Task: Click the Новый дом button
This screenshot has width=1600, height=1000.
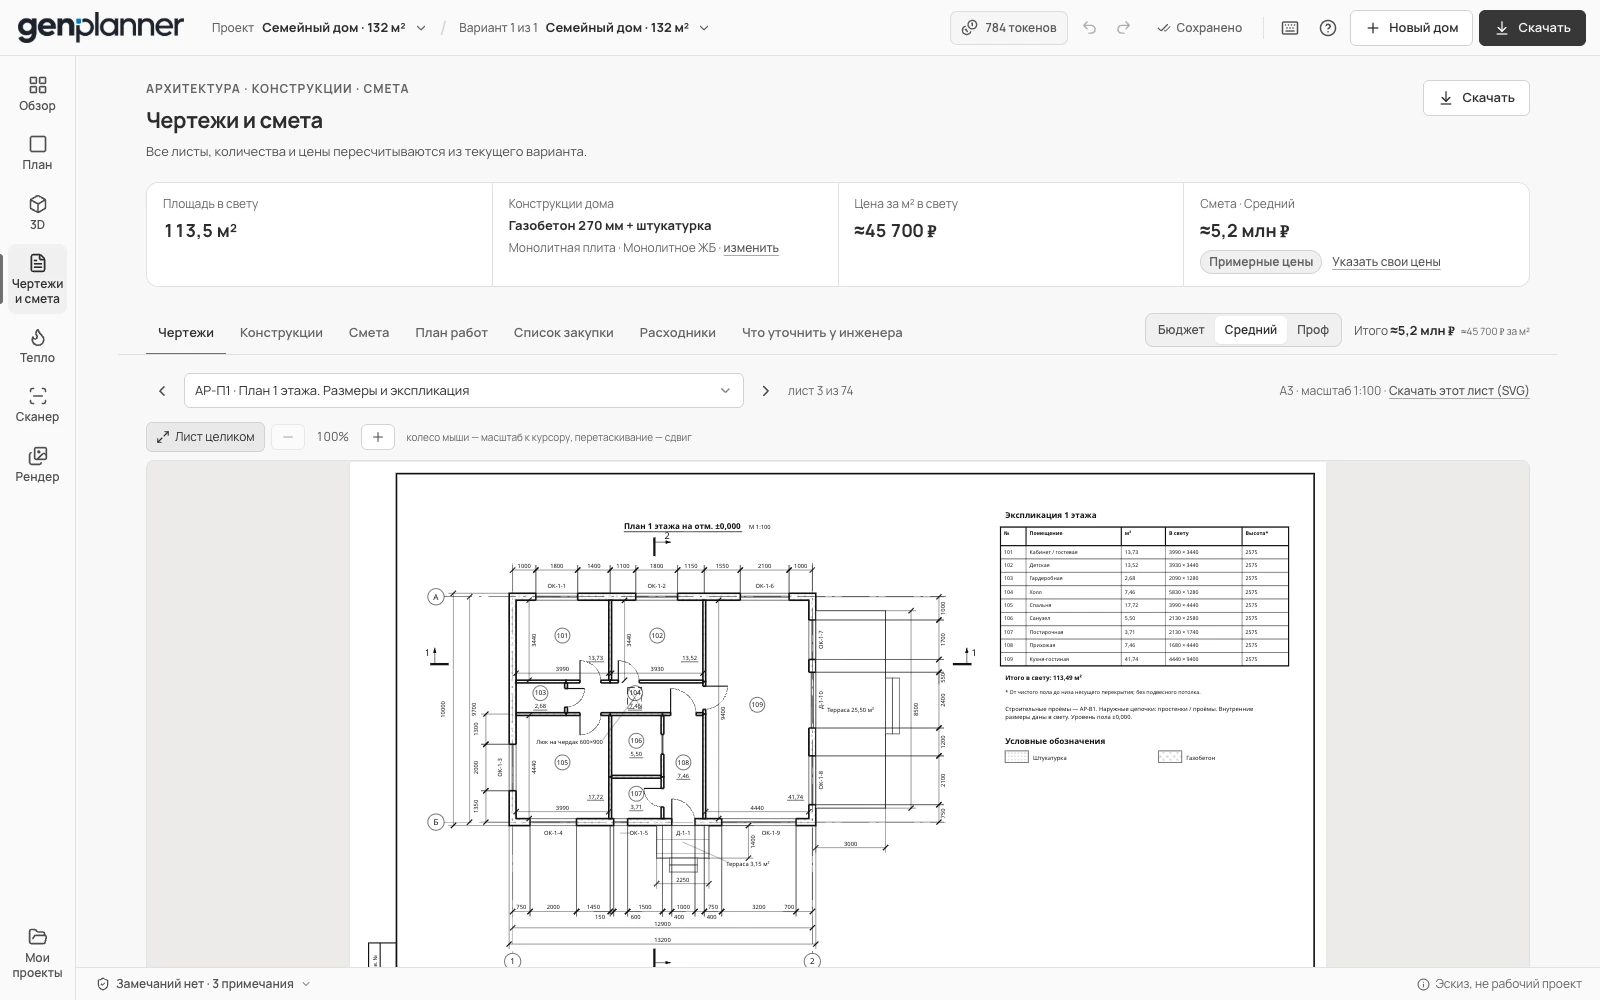Action: point(1411,28)
